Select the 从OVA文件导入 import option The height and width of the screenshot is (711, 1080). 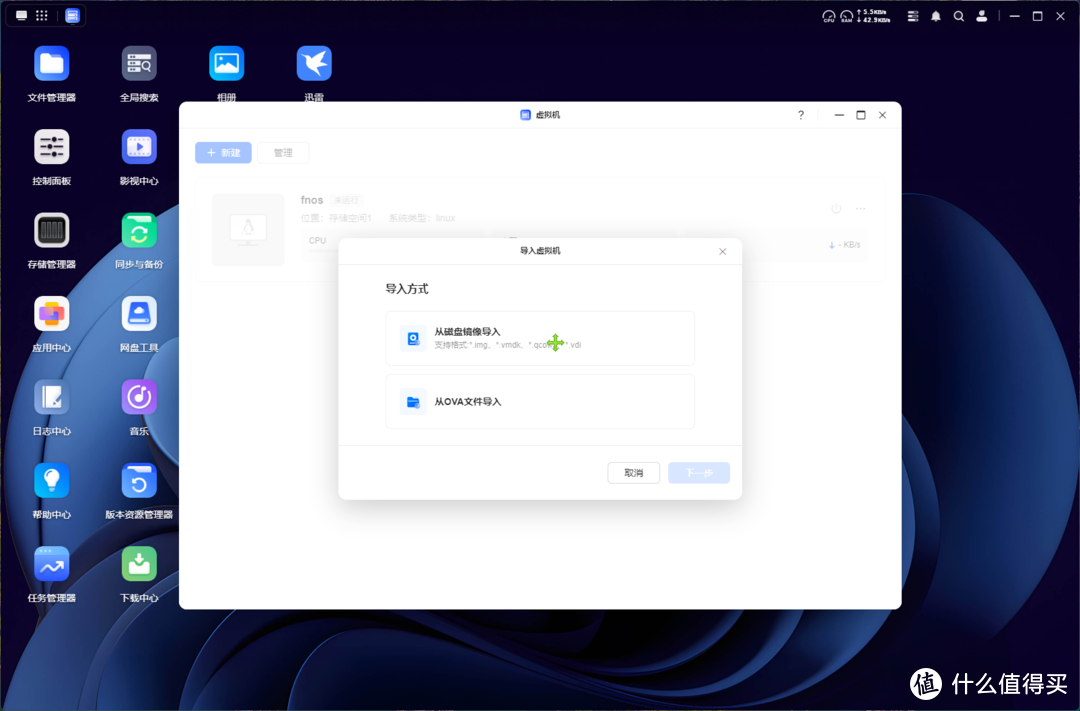pyautogui.click(x=540, y=401)
